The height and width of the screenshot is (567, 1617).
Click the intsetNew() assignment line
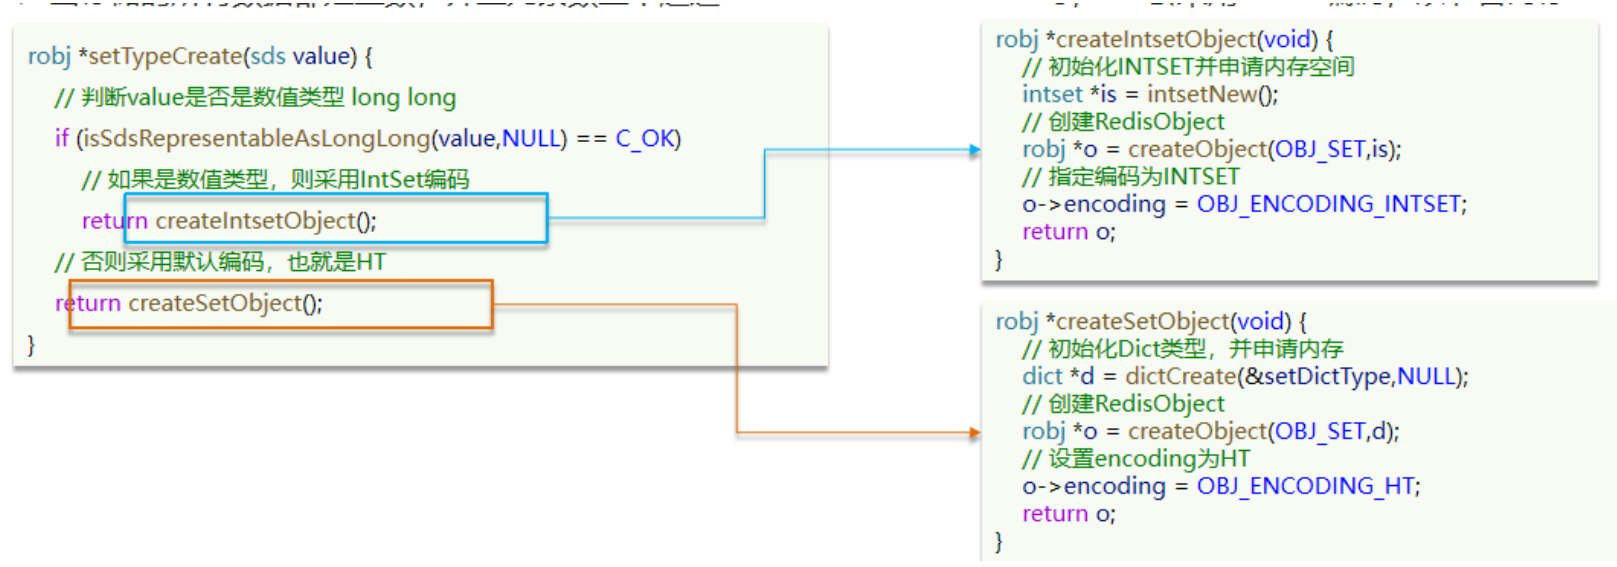pos(1150,94)
